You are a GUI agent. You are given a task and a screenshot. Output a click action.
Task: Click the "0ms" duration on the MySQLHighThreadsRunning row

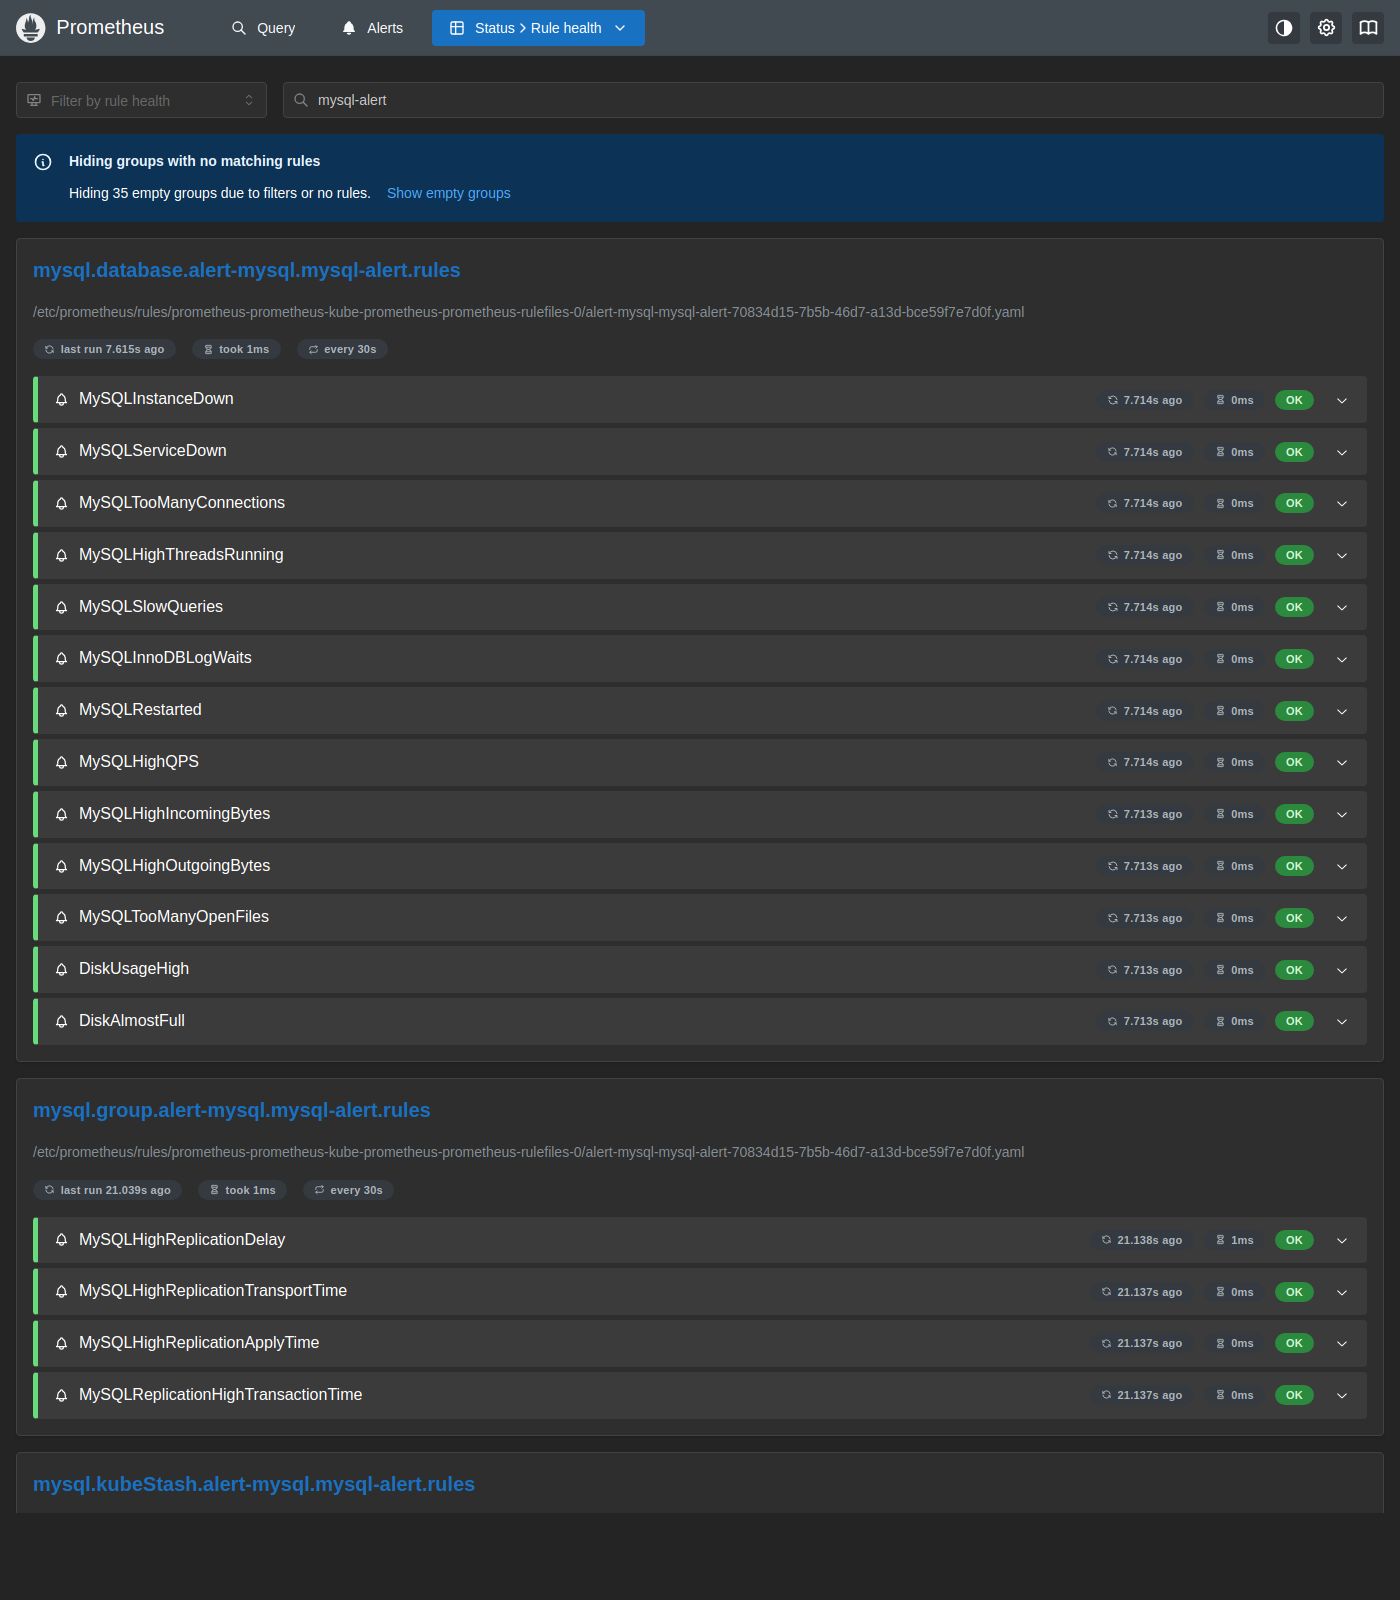1235,555
